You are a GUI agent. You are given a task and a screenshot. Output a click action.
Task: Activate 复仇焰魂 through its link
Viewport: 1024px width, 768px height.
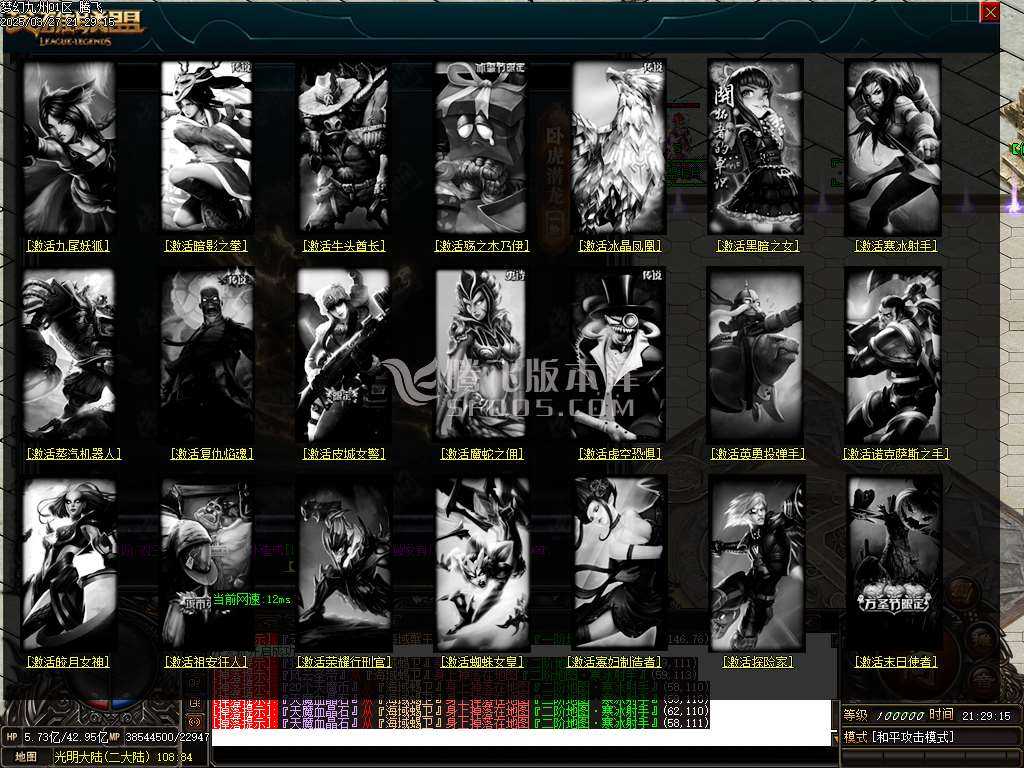coord(212,454)
